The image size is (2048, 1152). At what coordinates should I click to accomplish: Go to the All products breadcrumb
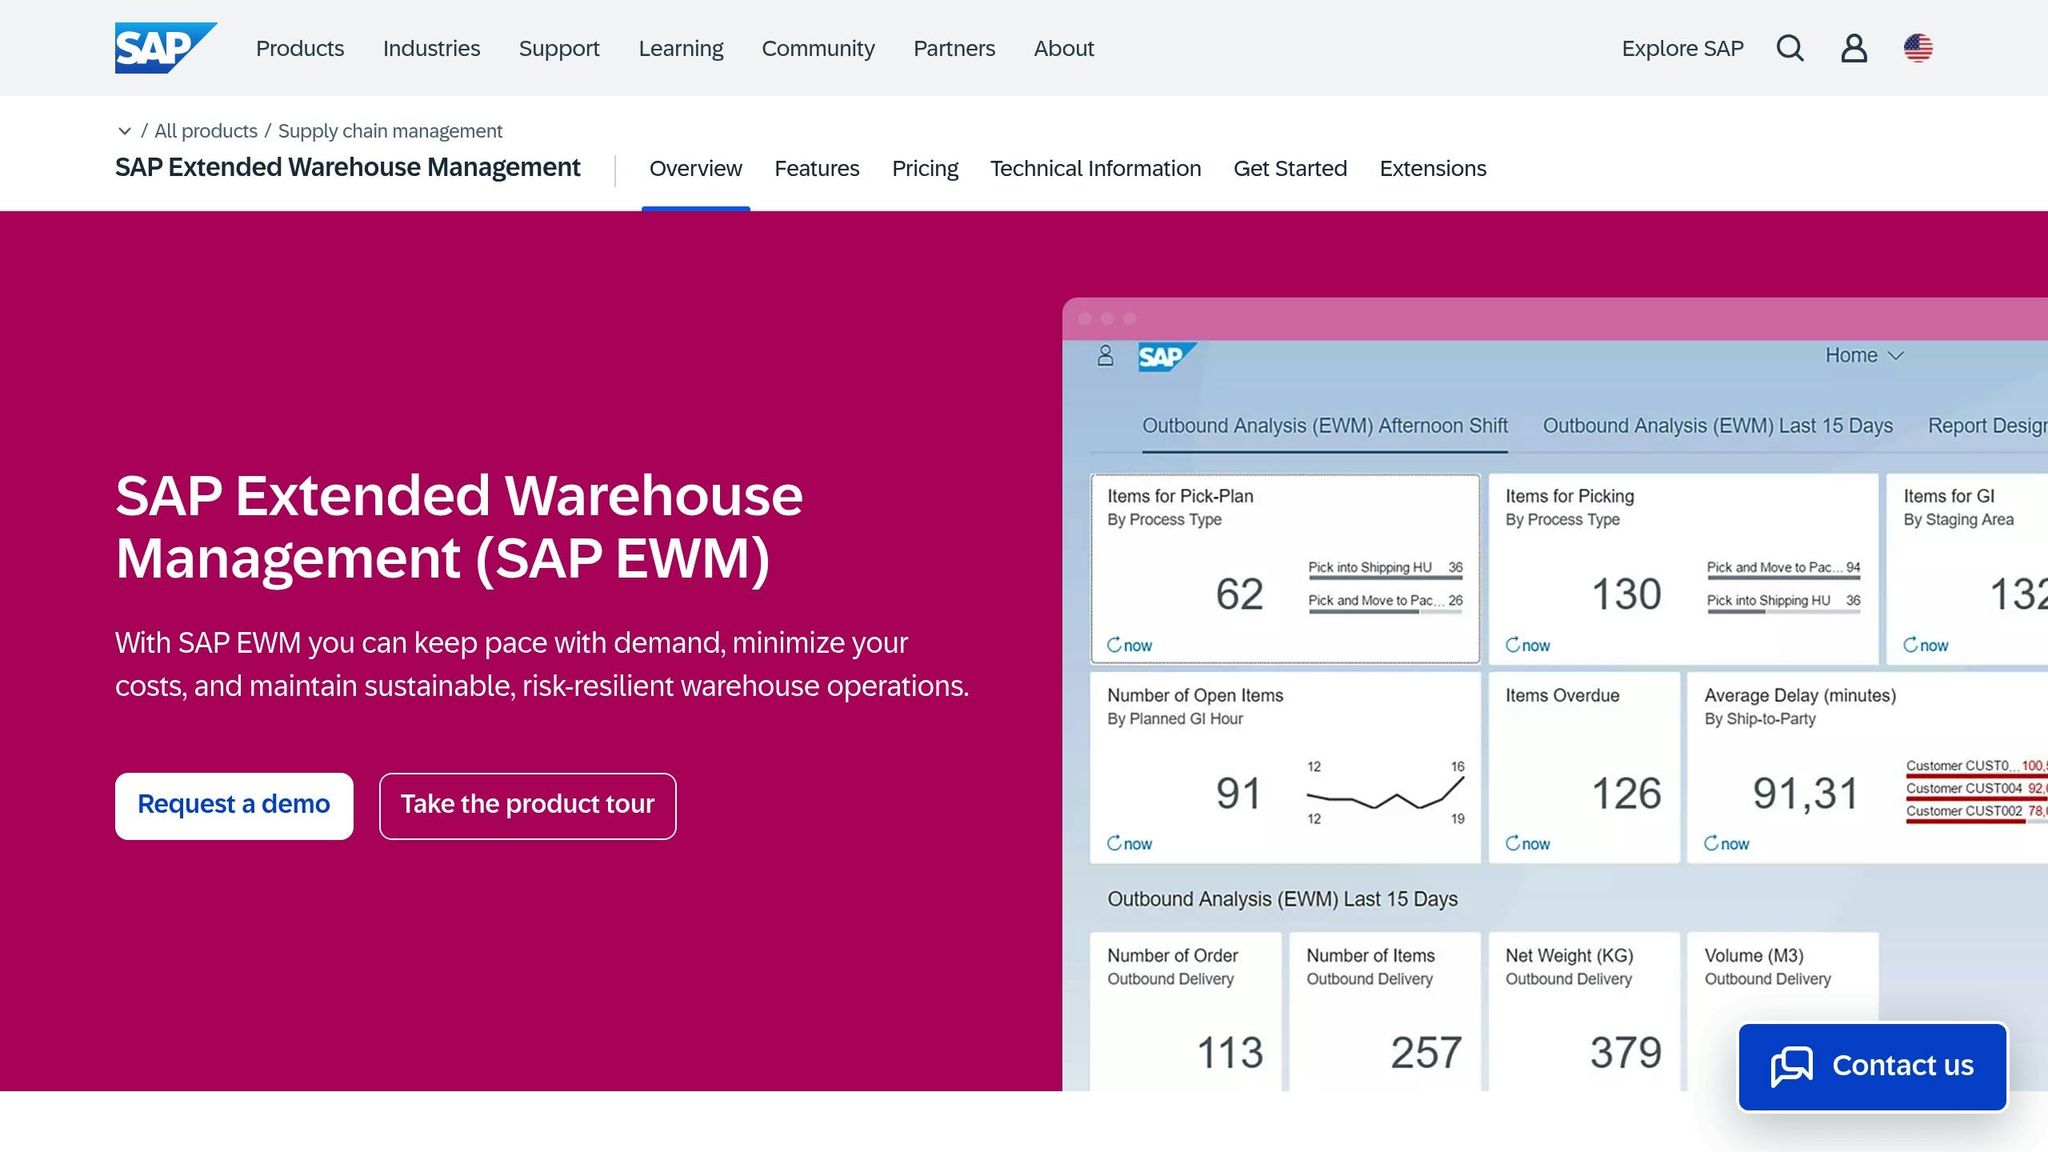[x=206, y=131]
